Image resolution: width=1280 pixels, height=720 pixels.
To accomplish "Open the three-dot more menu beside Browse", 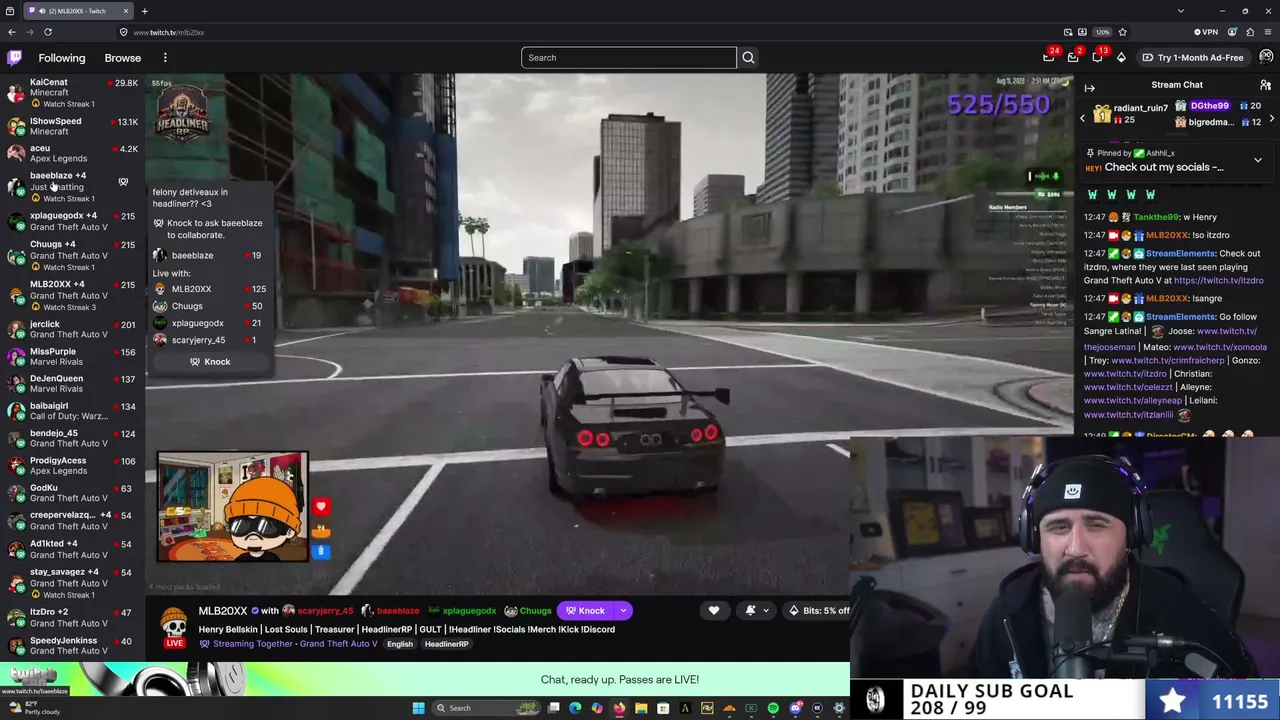I will [165, 58].
